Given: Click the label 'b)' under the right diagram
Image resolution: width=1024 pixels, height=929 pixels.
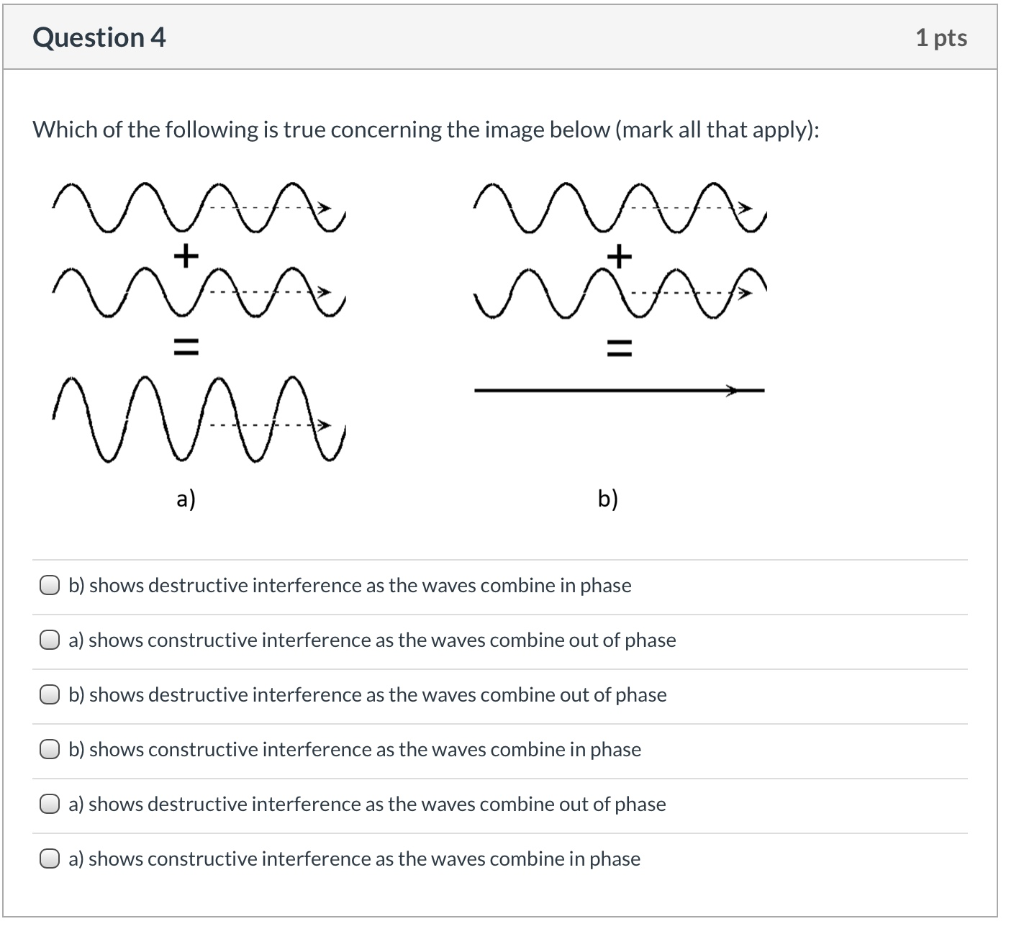Looking at the screenshot, I should coord(608,497).
